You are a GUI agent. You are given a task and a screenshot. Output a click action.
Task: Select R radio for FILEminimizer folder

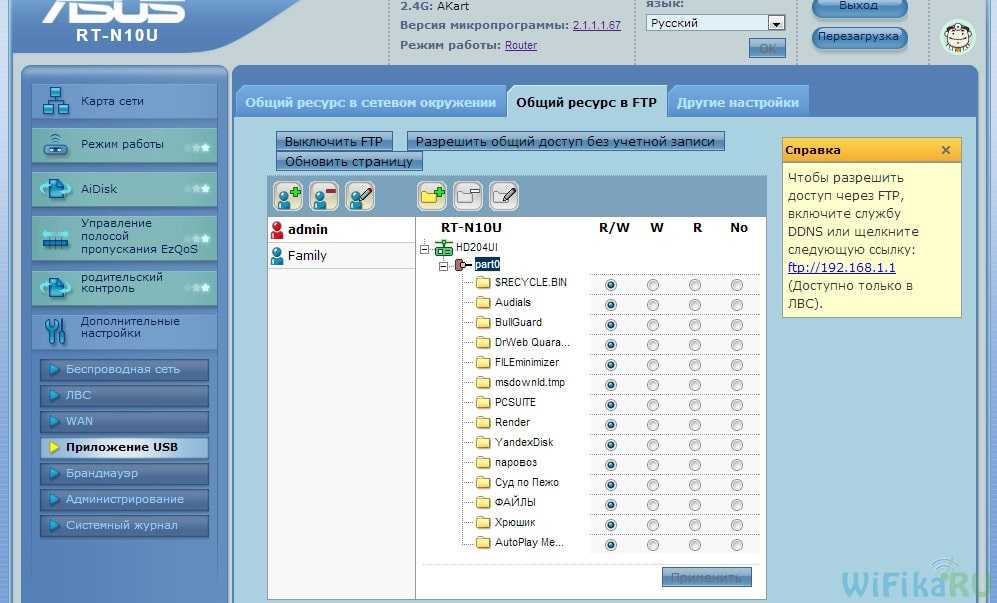695,365
